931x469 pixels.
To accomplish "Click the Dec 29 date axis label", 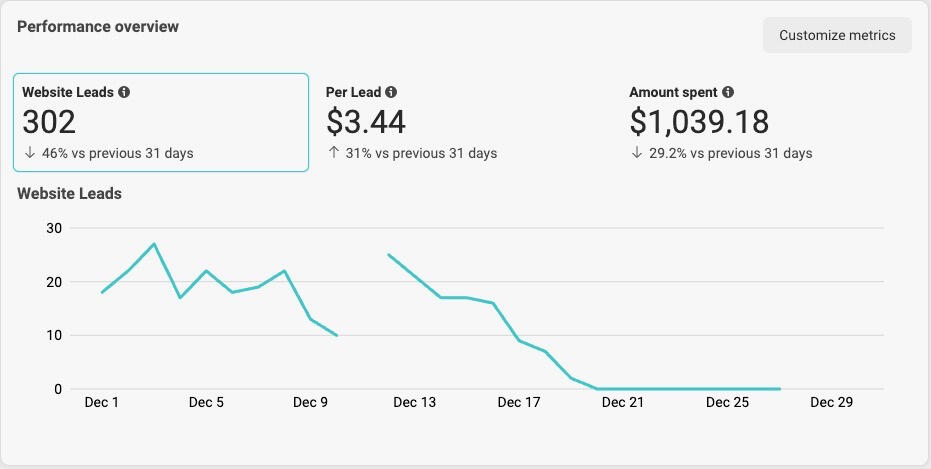I will click(x=831, y=403).
